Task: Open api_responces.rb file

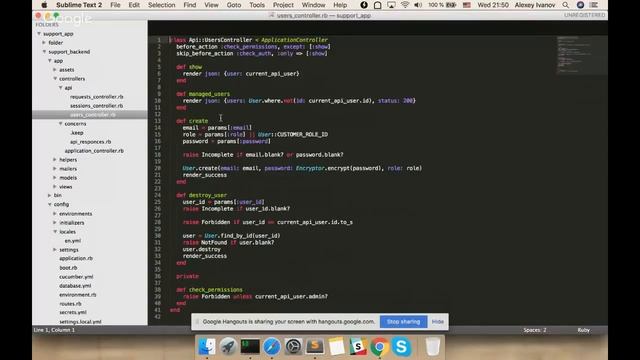Action: click(91, 142)
